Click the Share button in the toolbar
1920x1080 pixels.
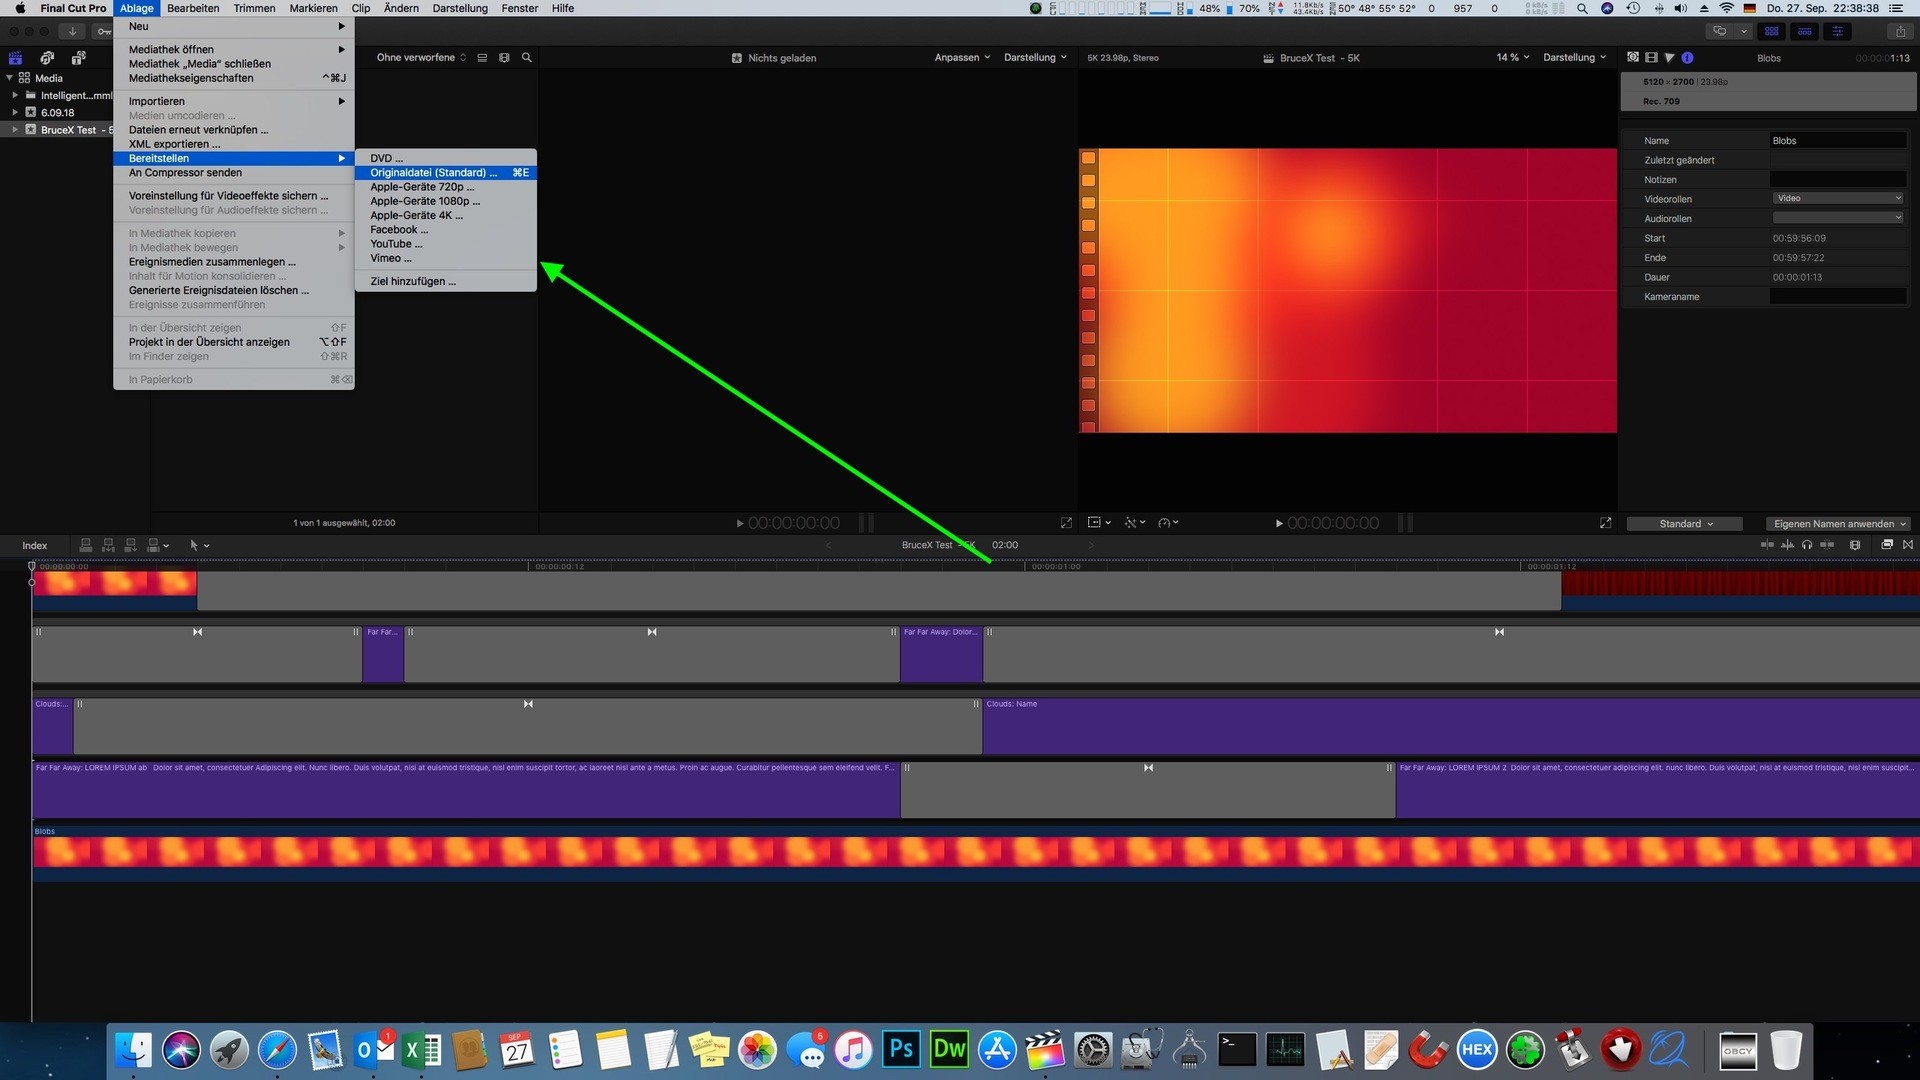[1900, 31]
